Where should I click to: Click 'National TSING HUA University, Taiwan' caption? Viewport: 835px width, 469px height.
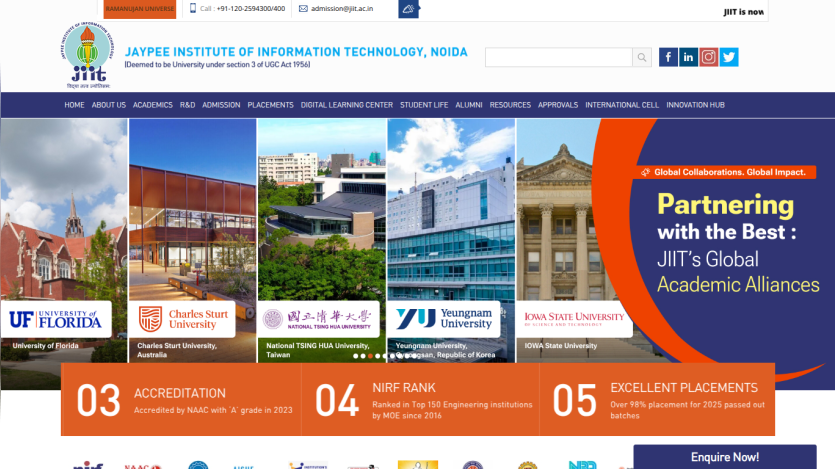[x=317, y=350]
